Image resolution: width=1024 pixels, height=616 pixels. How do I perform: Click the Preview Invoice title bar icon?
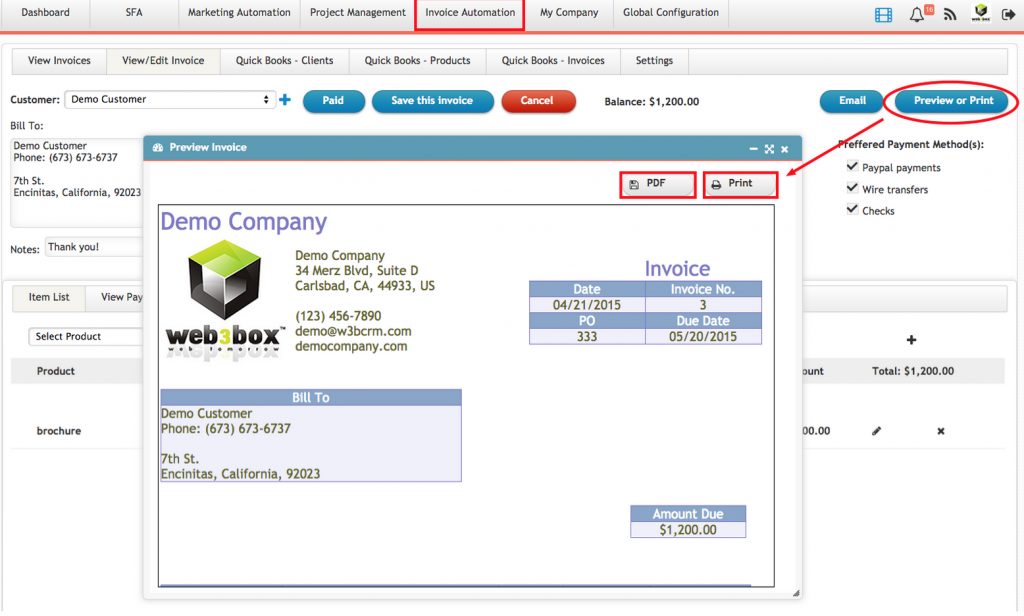click(157, 148)
